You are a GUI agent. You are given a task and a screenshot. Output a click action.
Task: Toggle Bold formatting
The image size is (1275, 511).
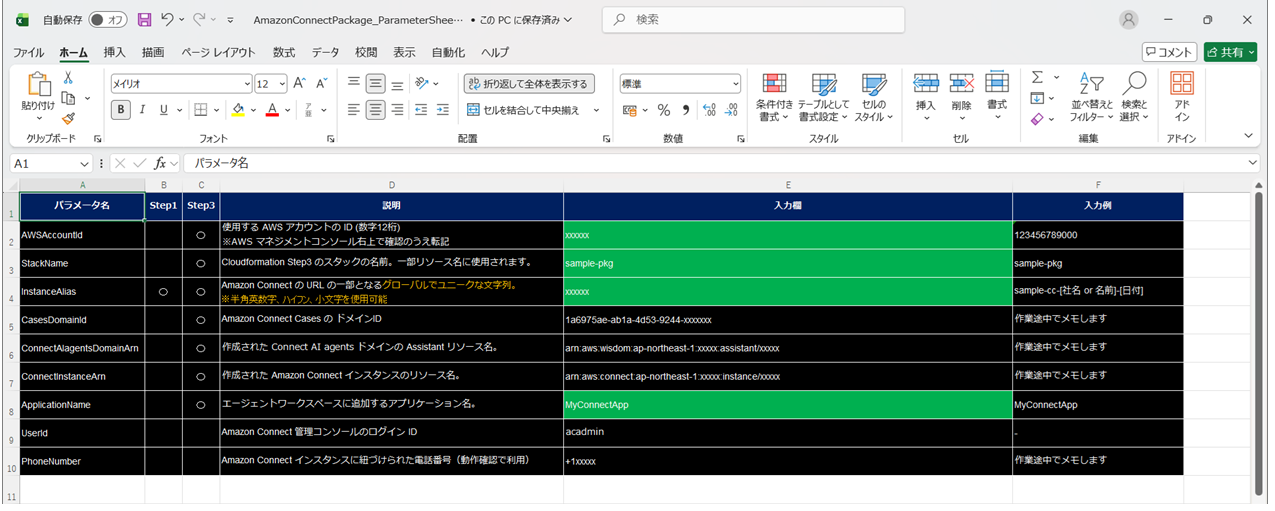(x=121, y=110)
